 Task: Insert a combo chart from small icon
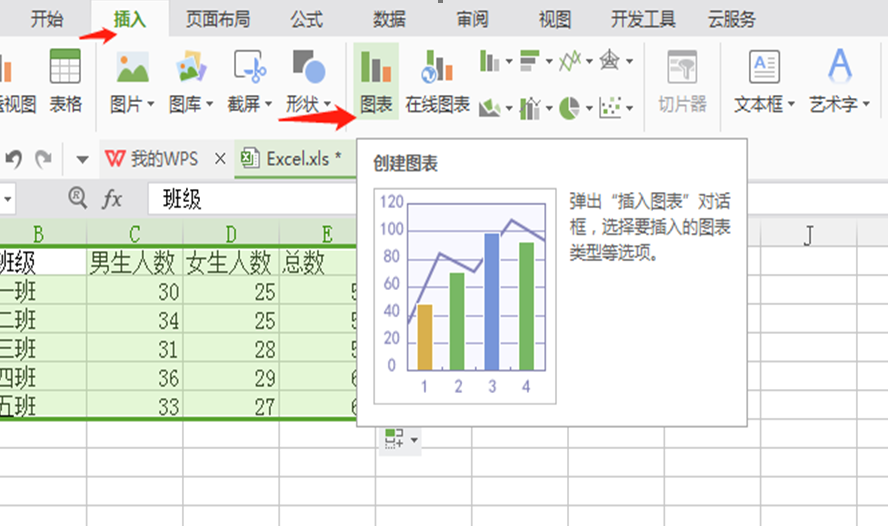530,108
